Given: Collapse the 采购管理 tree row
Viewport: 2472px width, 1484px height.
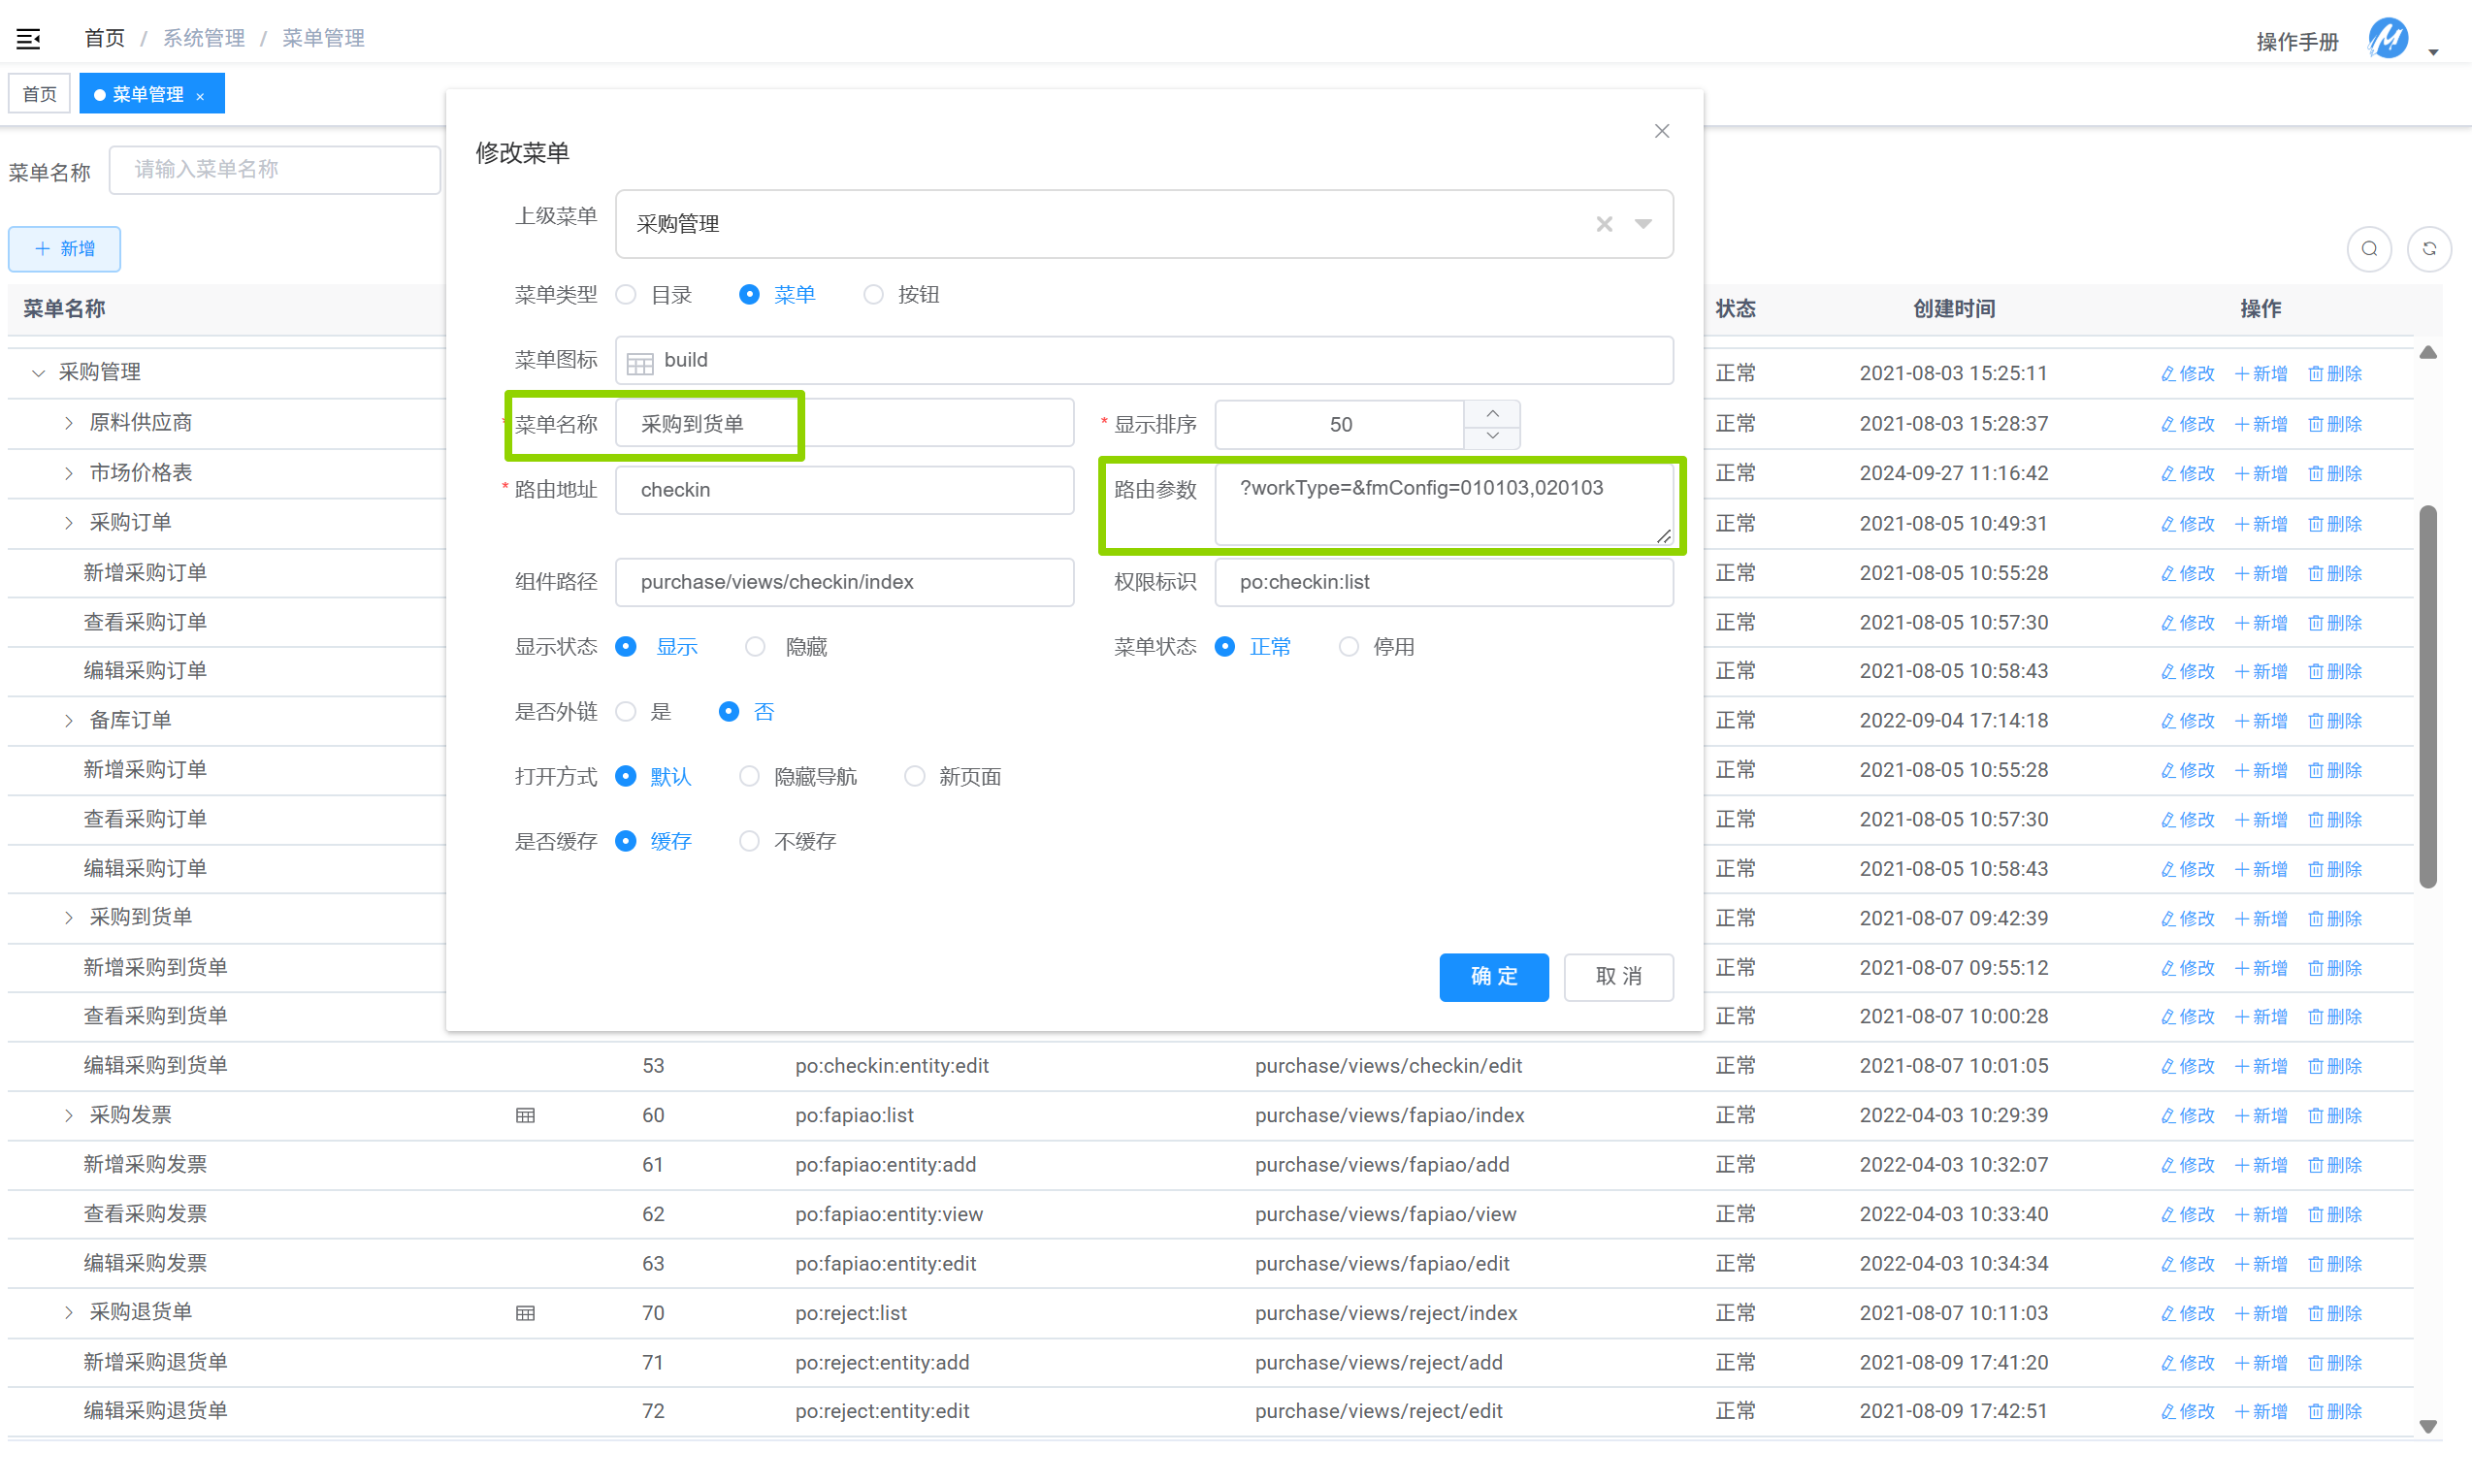Looking at the screenshot, I should [38, 373].
